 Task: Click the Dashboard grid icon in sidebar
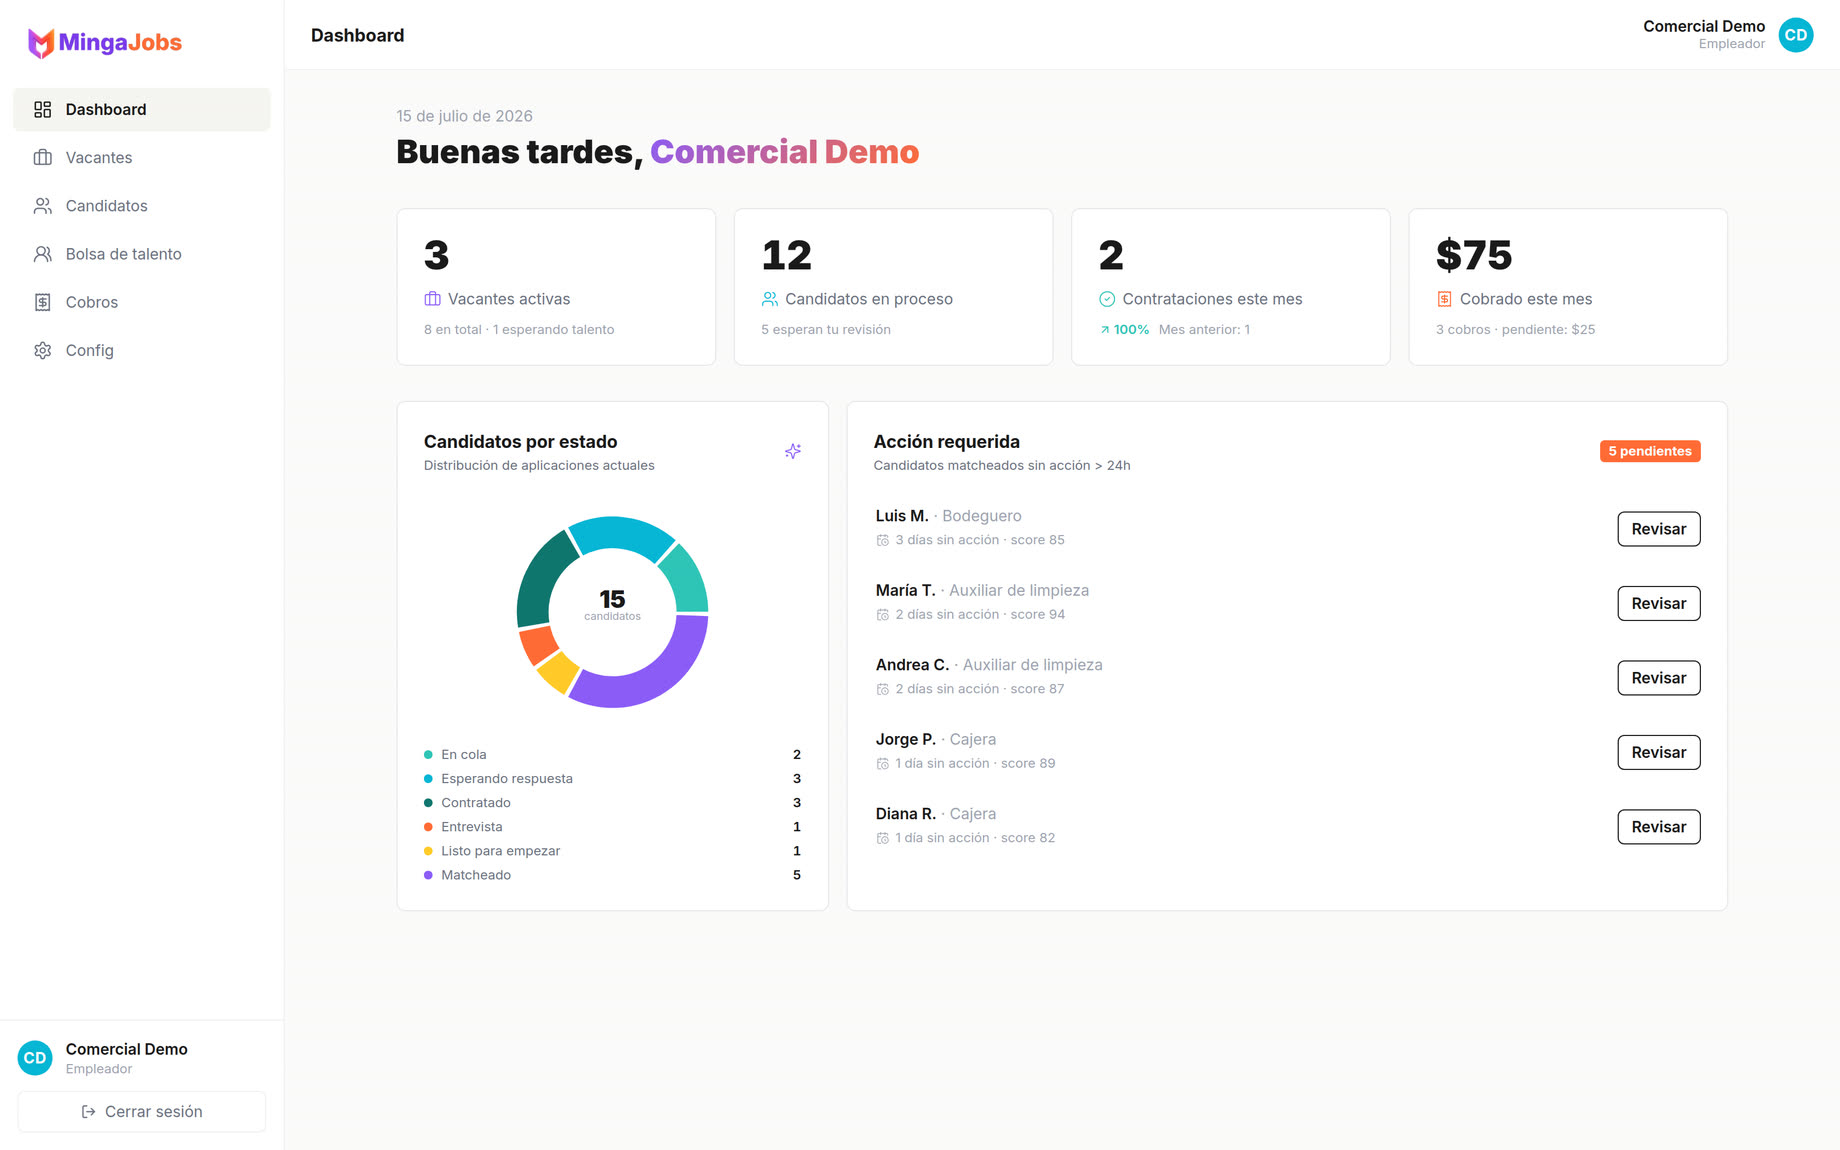click(x=42, y=109)
